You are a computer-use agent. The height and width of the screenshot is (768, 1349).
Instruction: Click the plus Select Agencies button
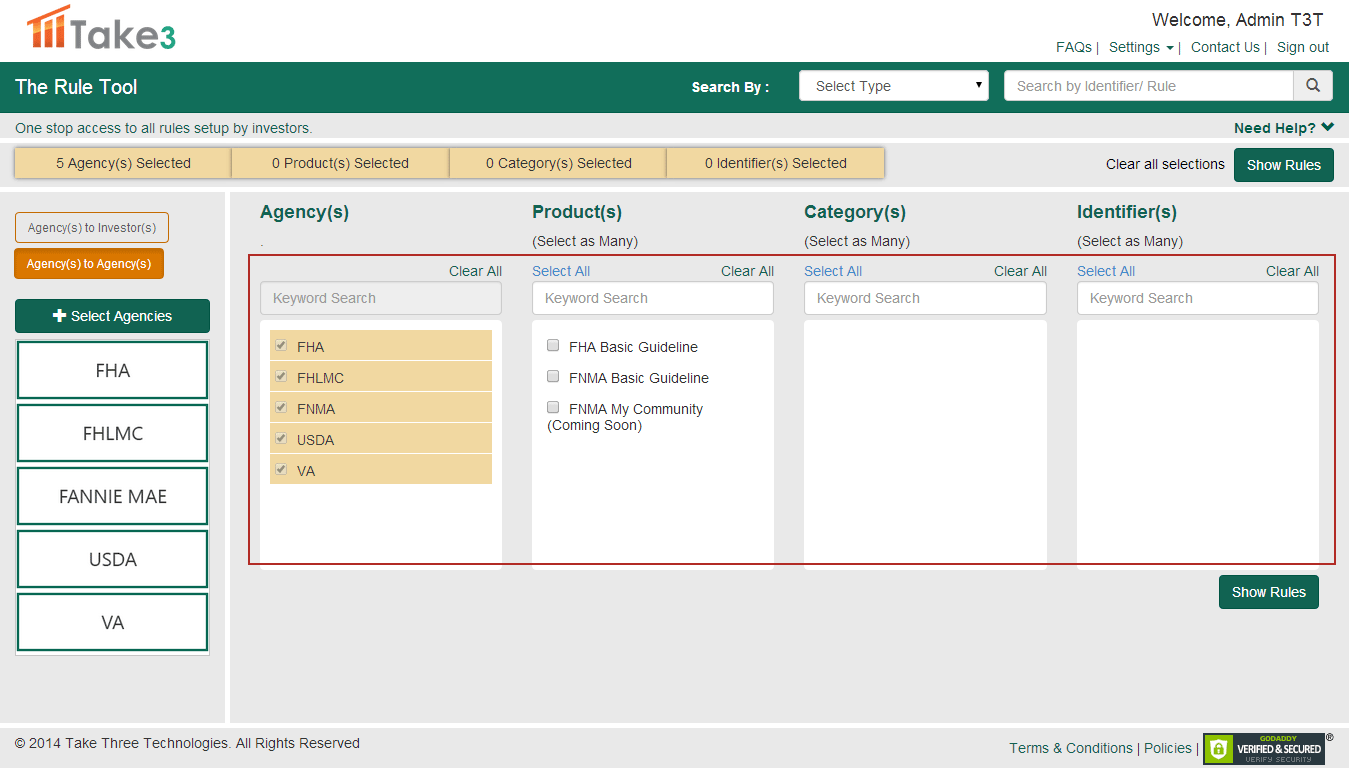point(112,316)
